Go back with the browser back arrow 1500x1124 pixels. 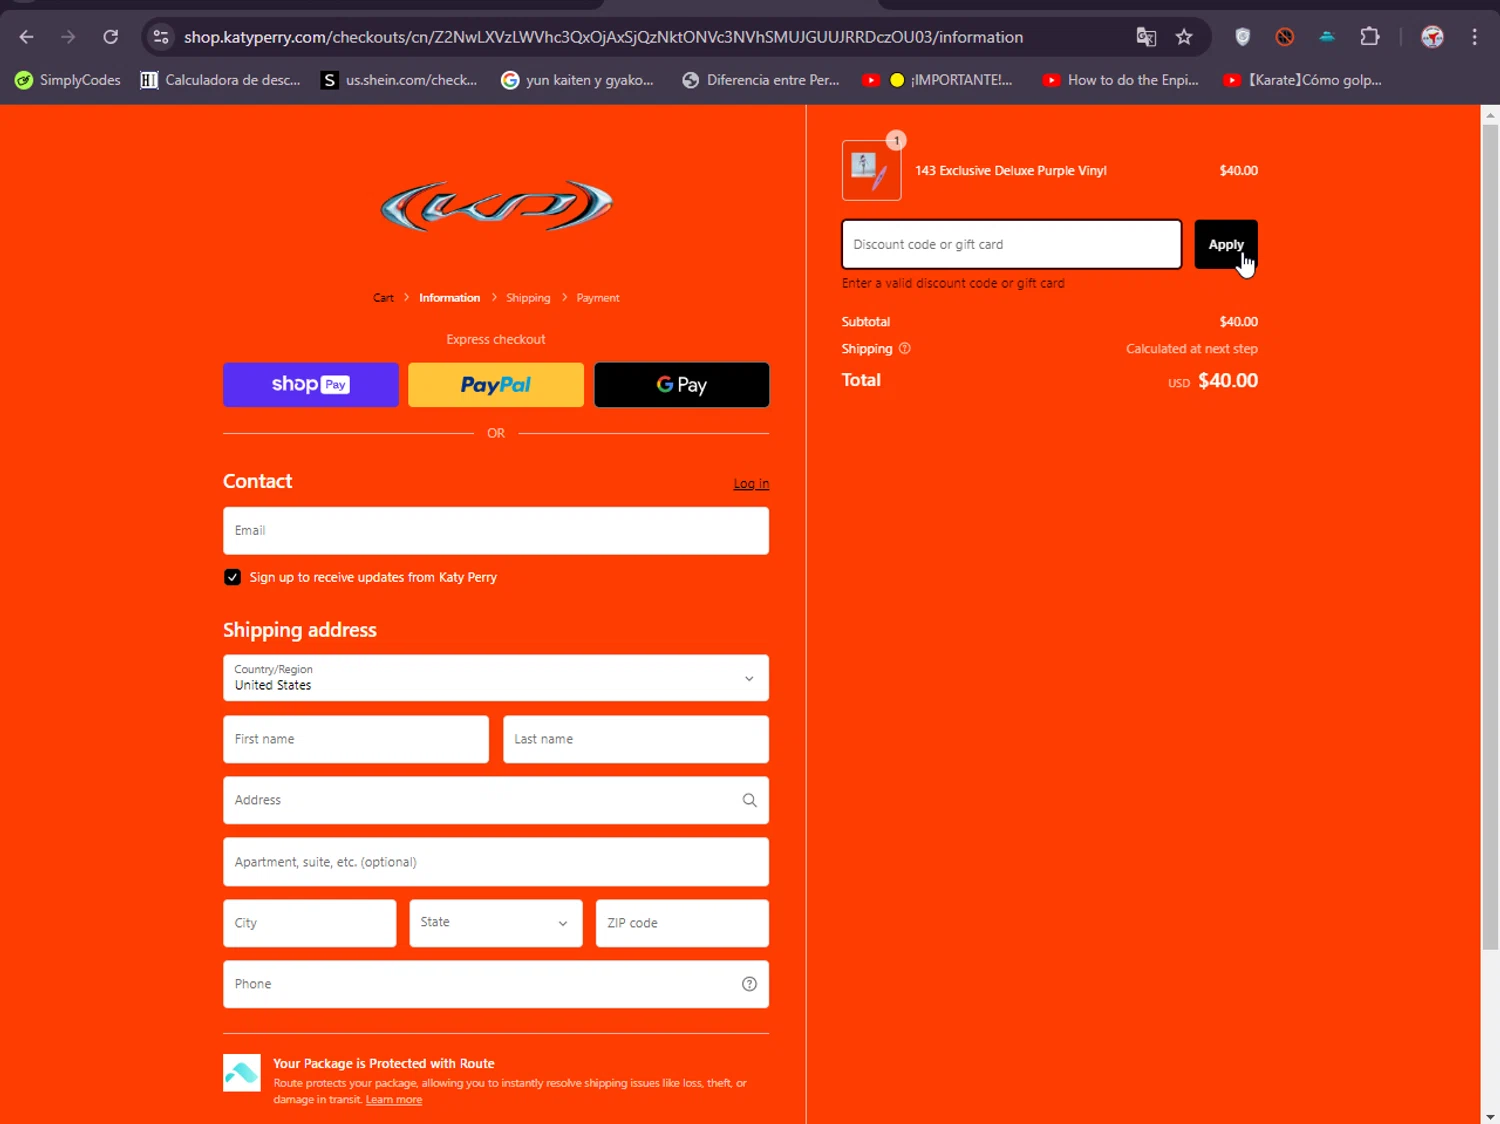(x=27, y=37)
